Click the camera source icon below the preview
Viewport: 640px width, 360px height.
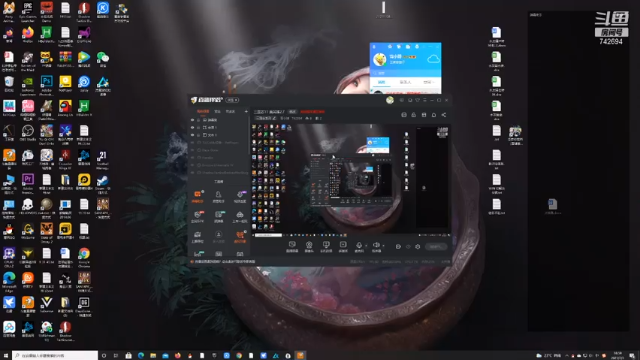pos(309,245)
